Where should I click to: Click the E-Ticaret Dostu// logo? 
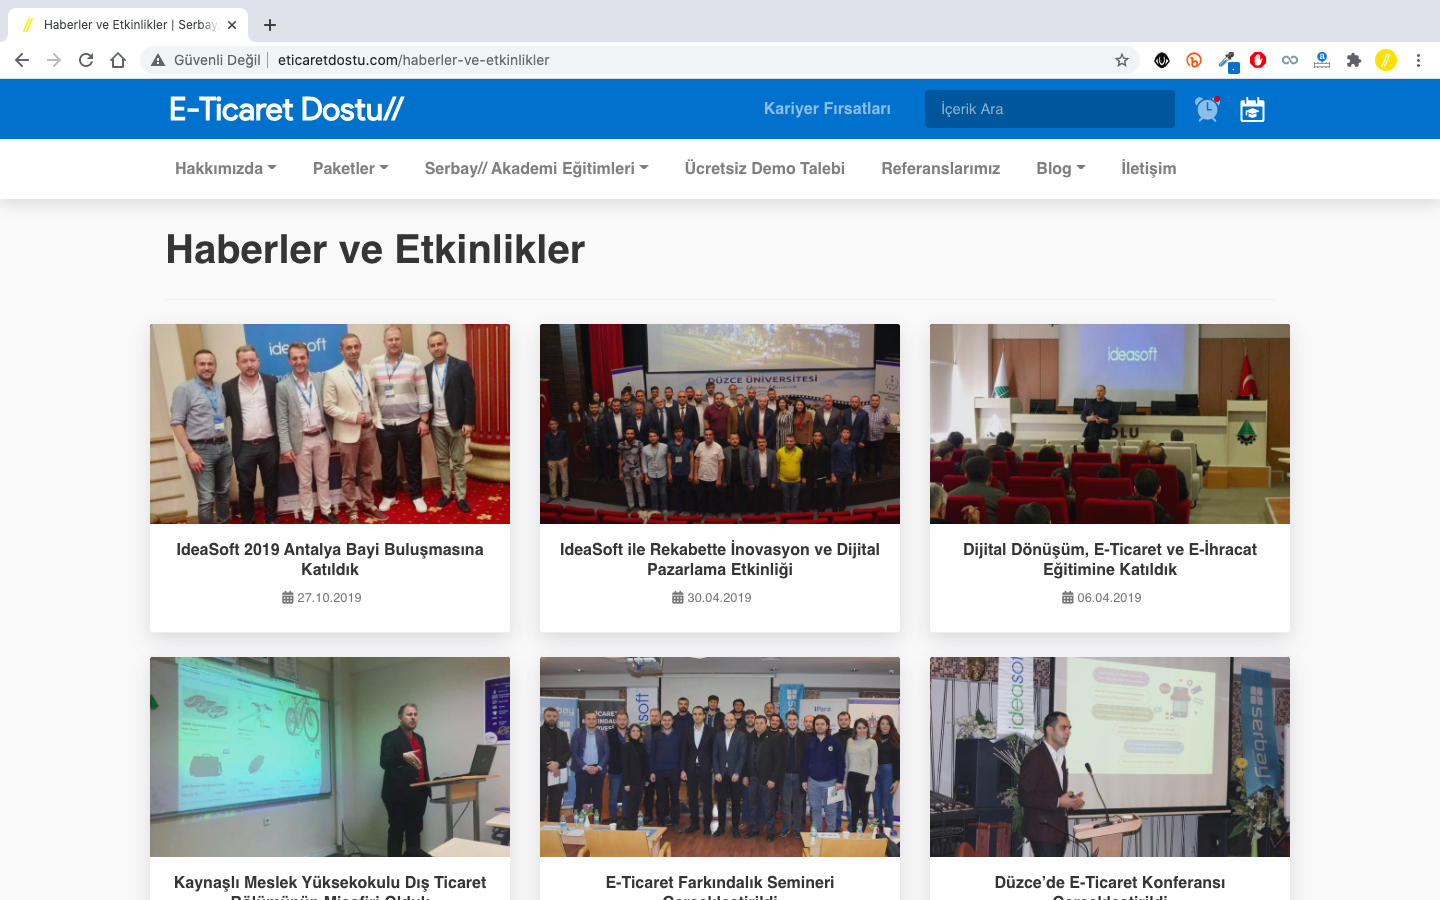pyautogui.click(x=287, y=109)
